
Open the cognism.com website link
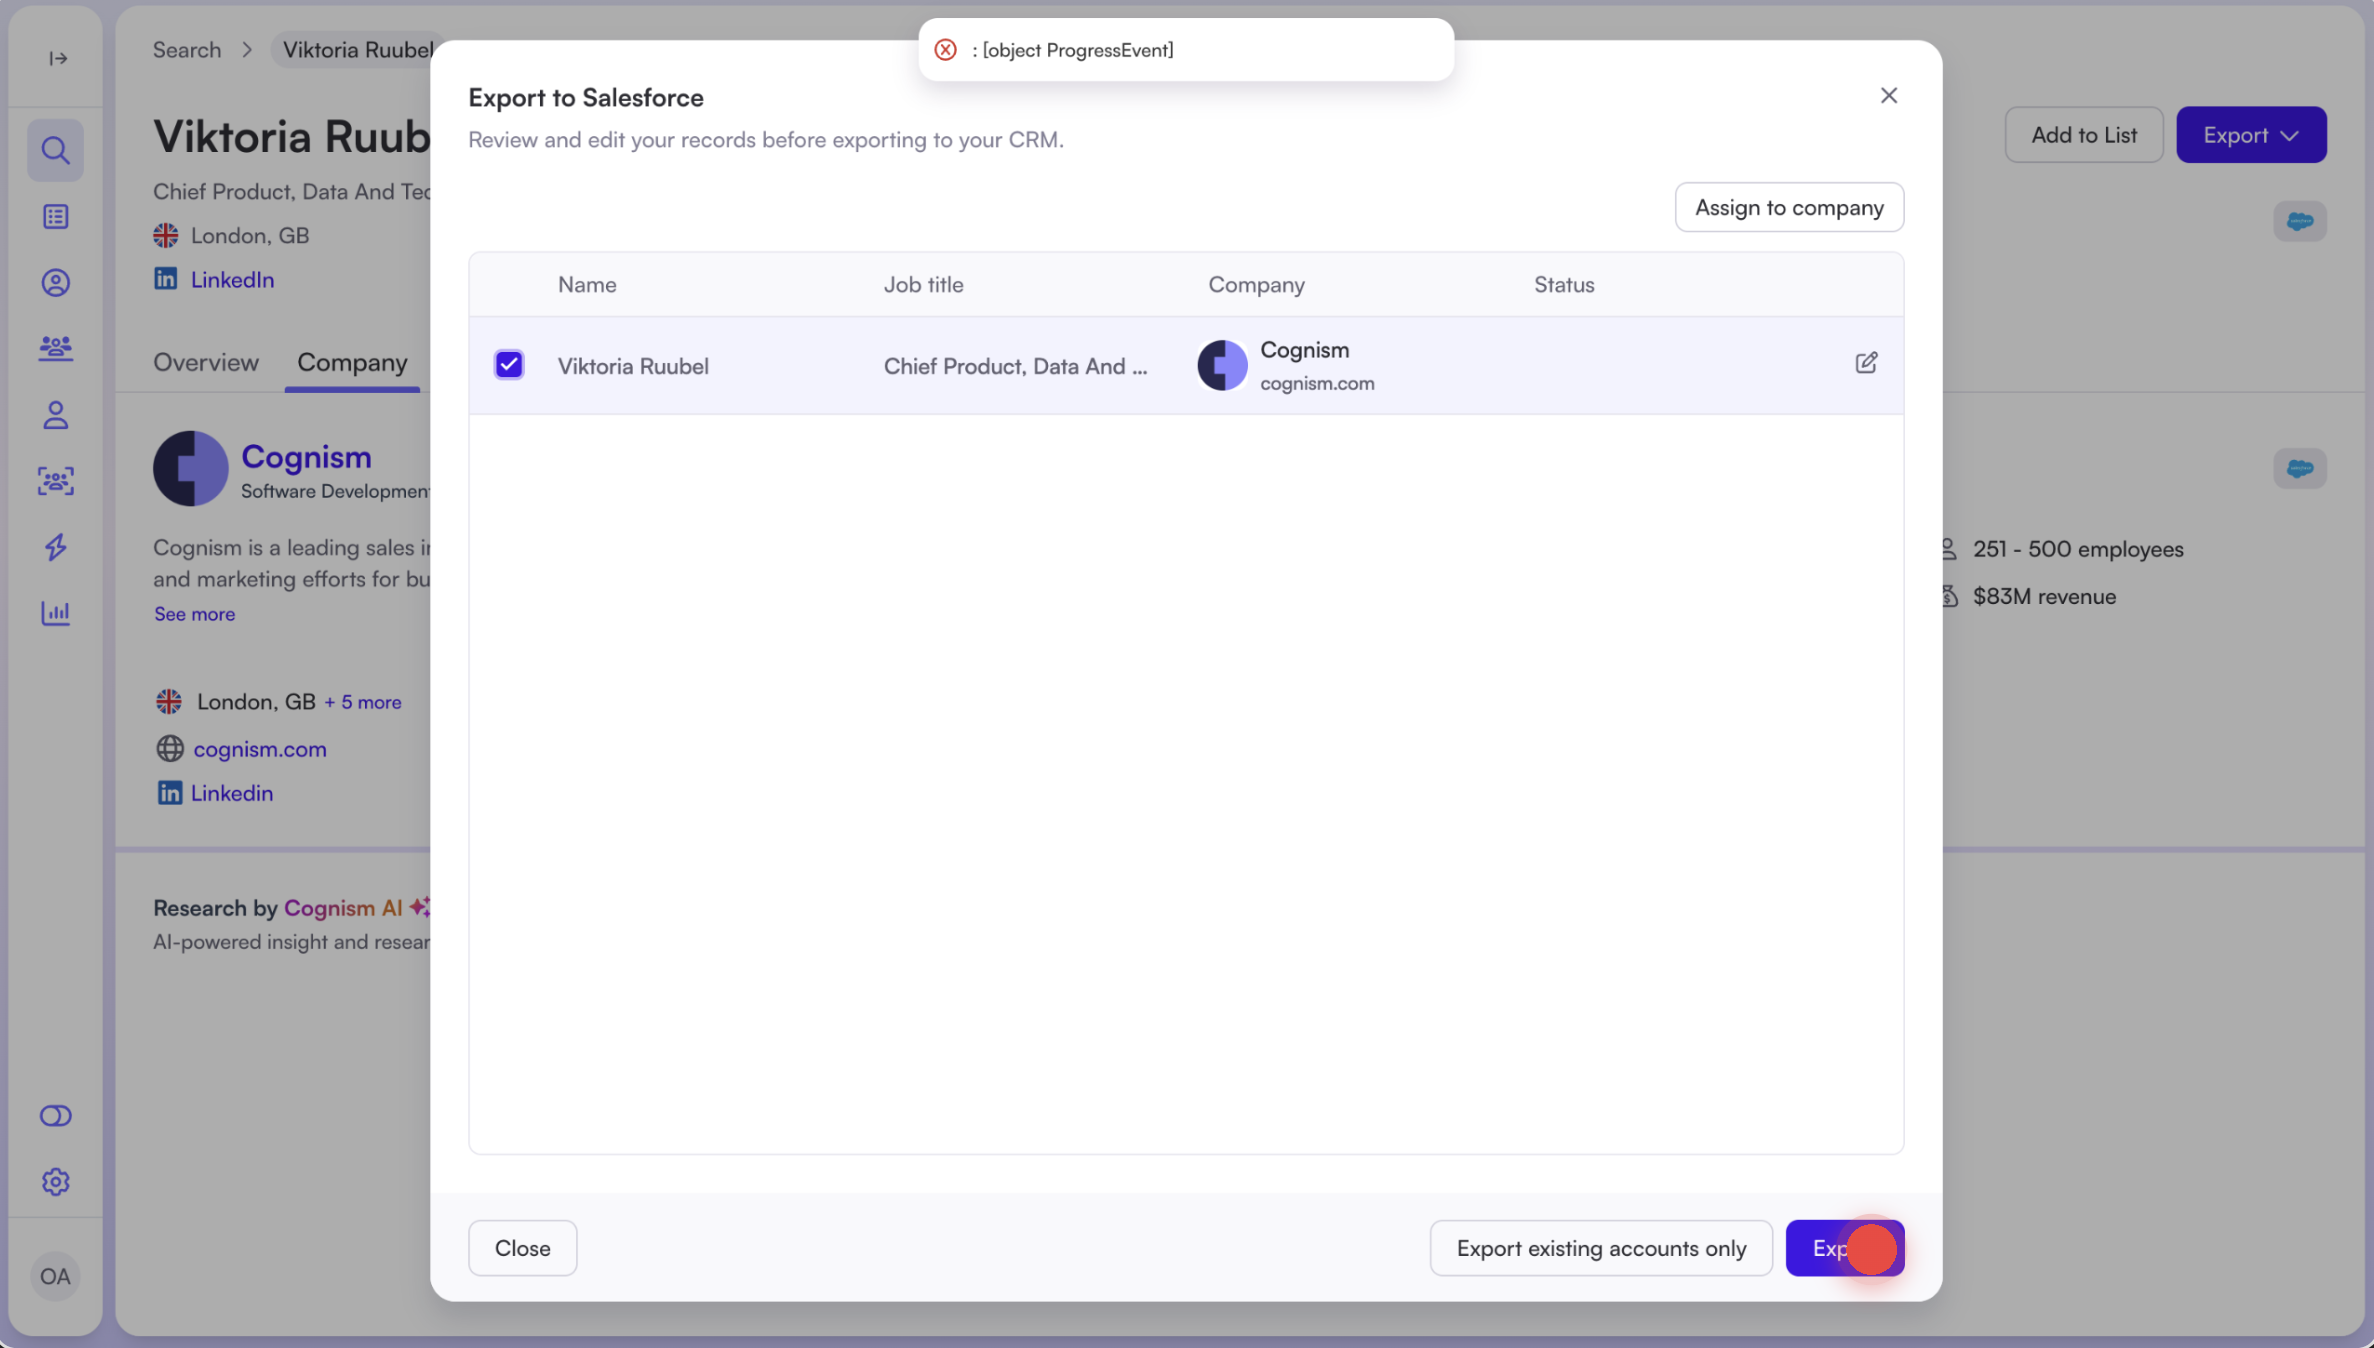pos(260,749)
